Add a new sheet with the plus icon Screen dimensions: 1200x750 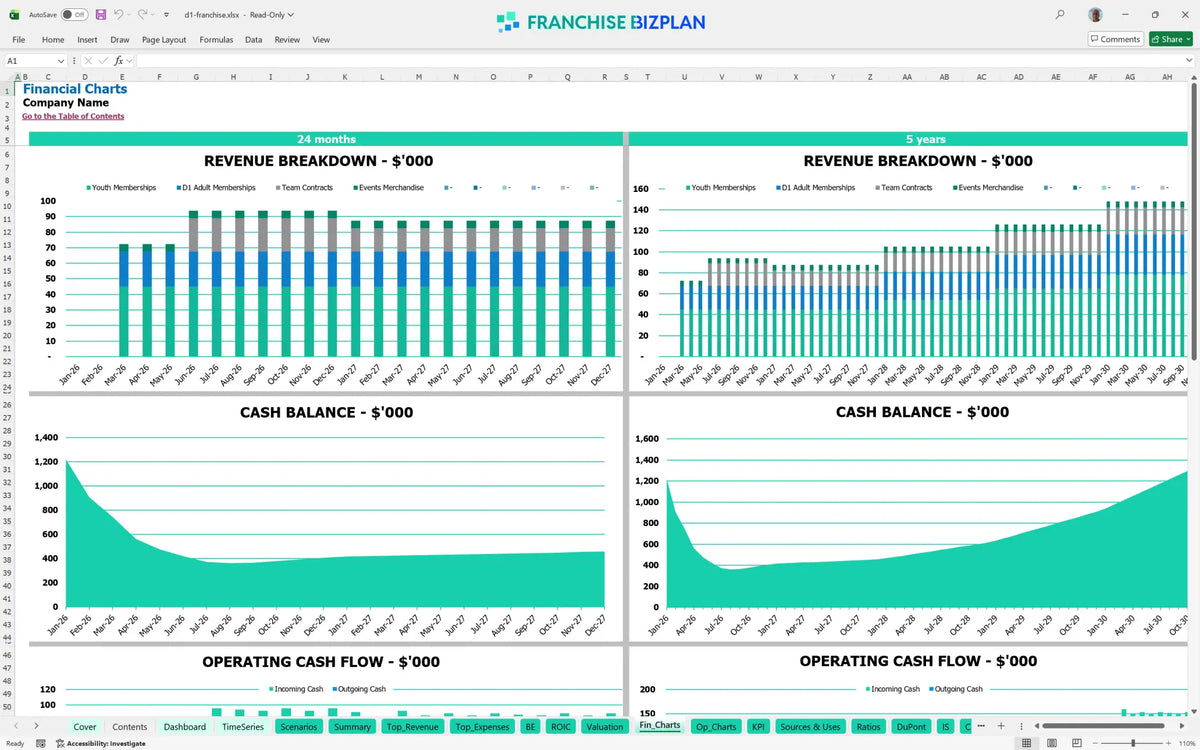tap(1001, 726)
